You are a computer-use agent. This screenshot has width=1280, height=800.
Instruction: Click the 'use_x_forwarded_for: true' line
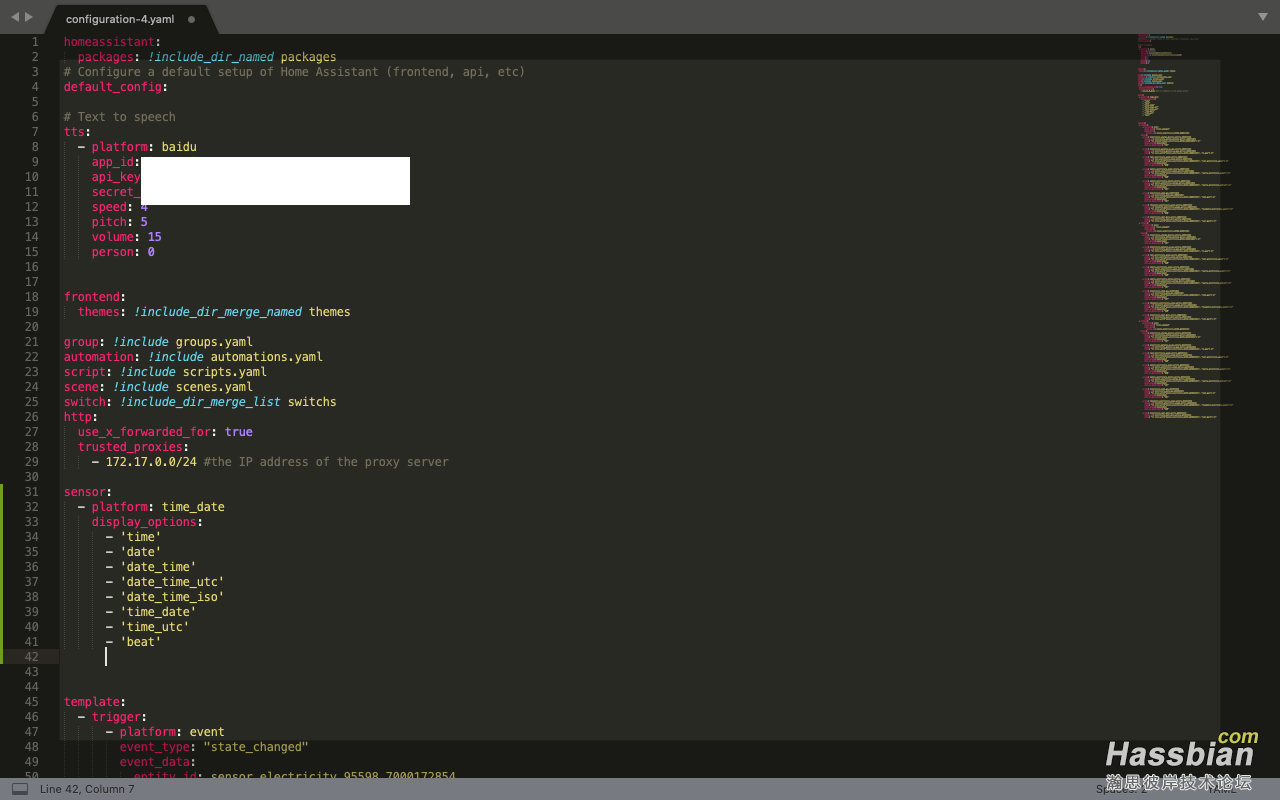[x=165, y=432]
